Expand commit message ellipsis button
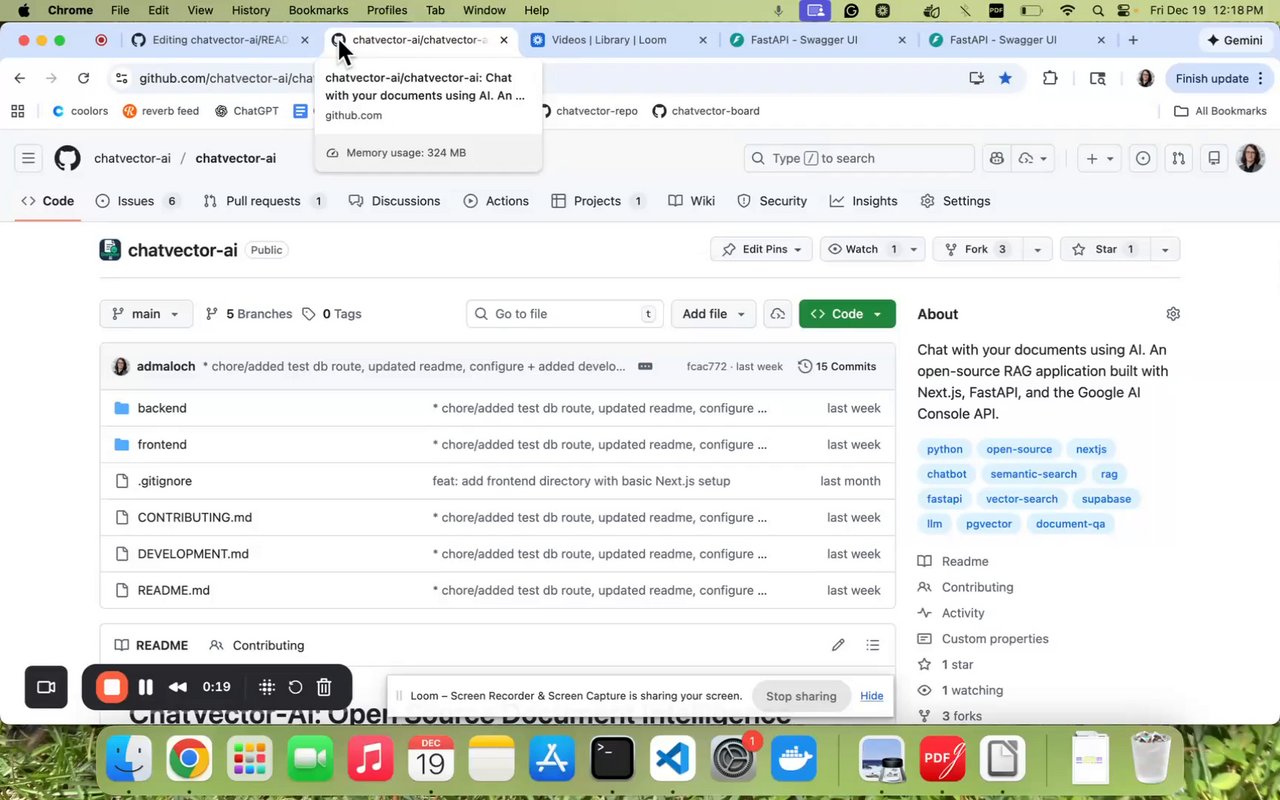 [645, 366]
